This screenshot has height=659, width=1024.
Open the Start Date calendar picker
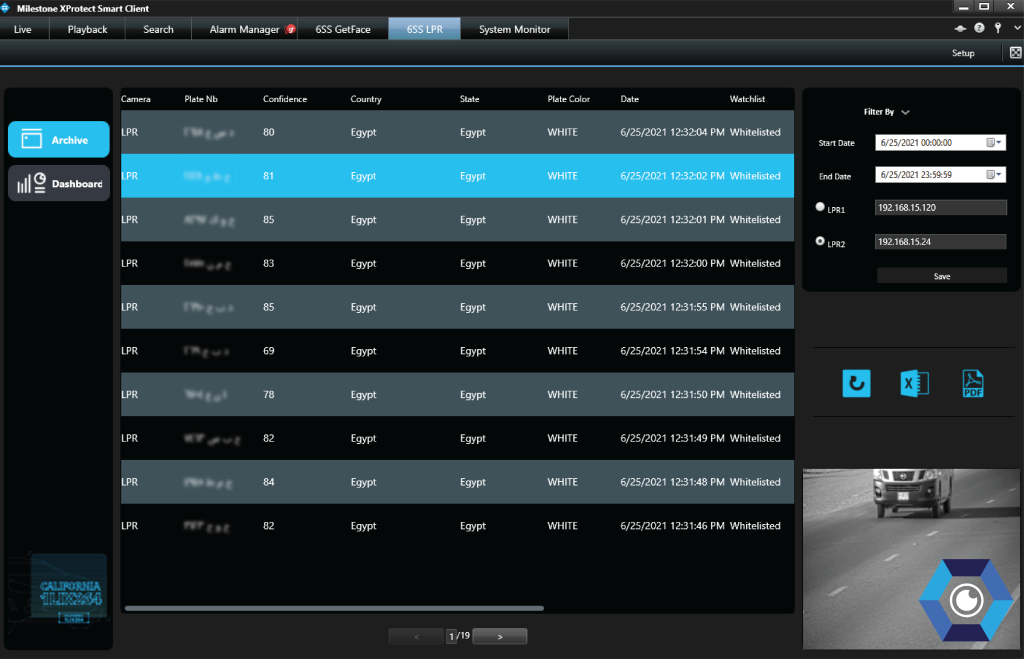(x=993, y=142)
